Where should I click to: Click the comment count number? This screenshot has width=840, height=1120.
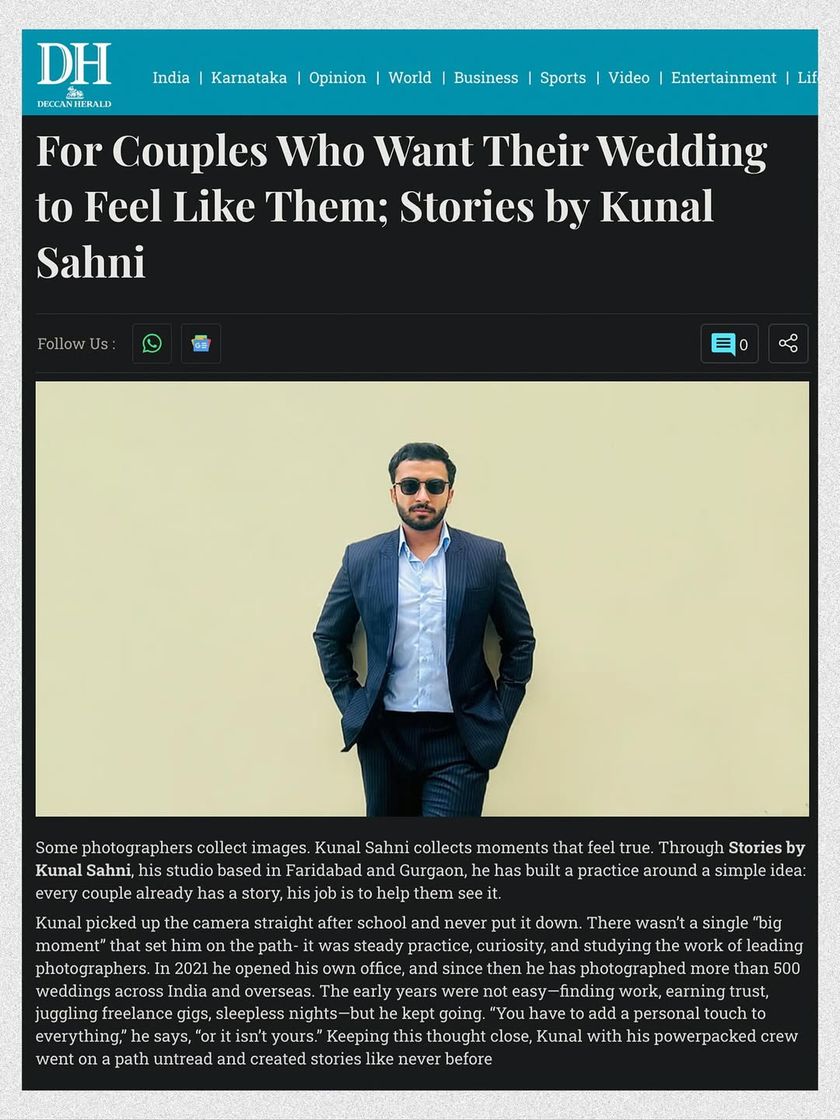(x=744, y=345)
